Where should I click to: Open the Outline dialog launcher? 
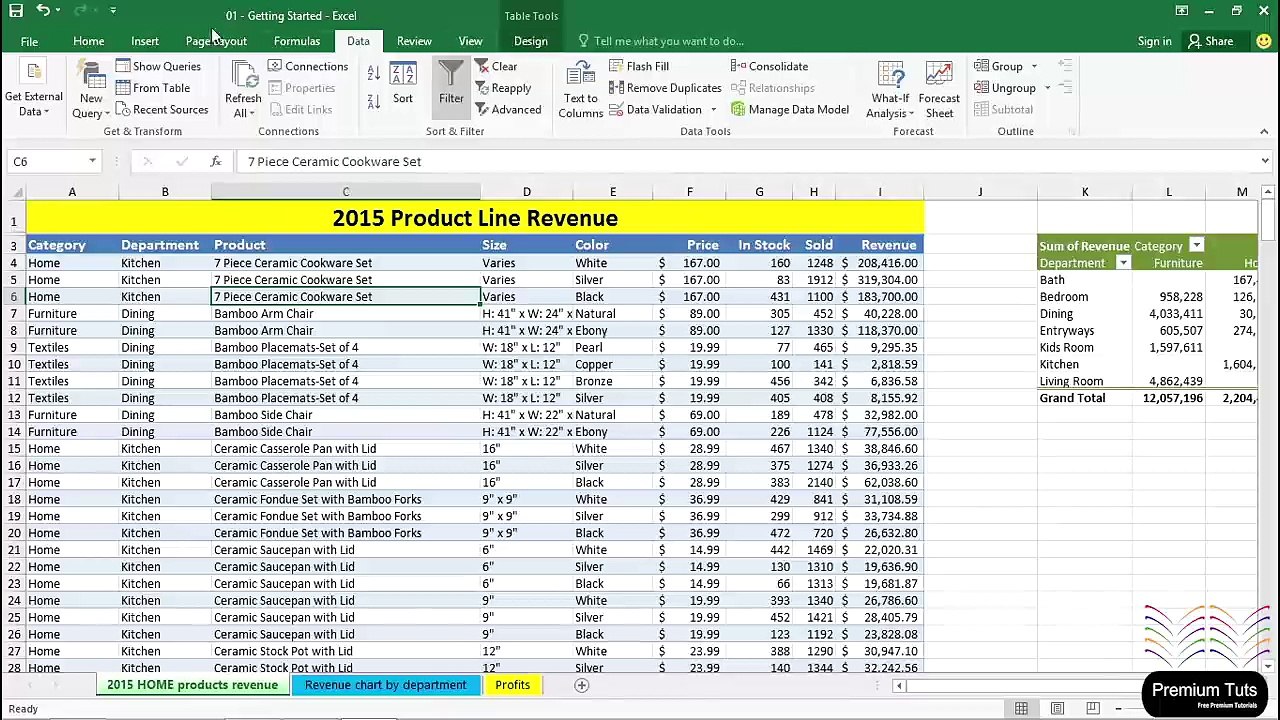1071,131
